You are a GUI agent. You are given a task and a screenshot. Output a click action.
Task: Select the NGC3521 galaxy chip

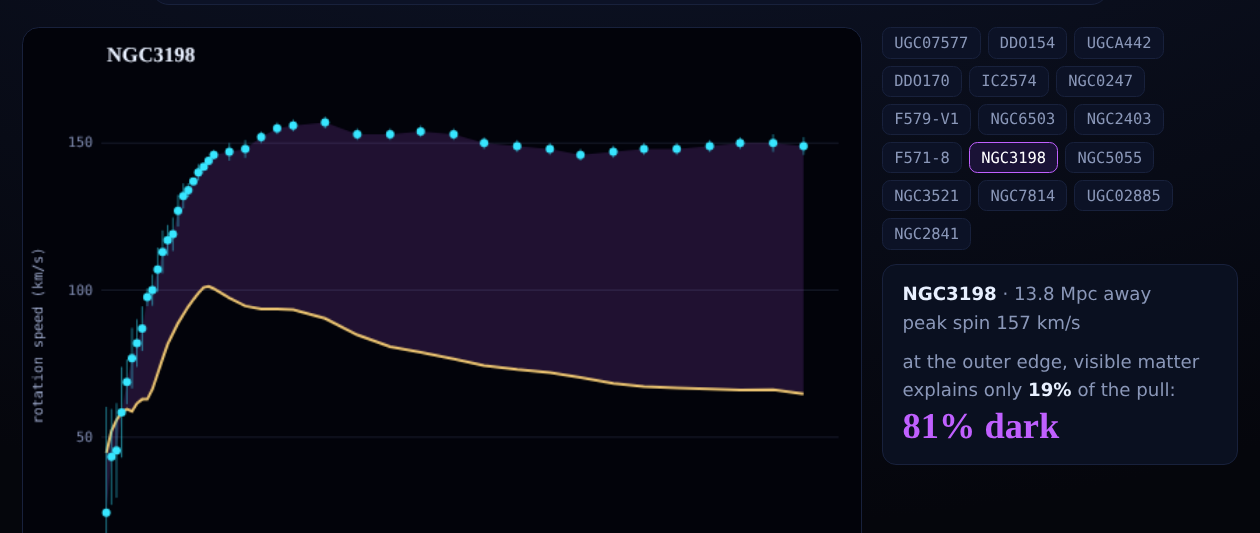click(x=926, y=195)
